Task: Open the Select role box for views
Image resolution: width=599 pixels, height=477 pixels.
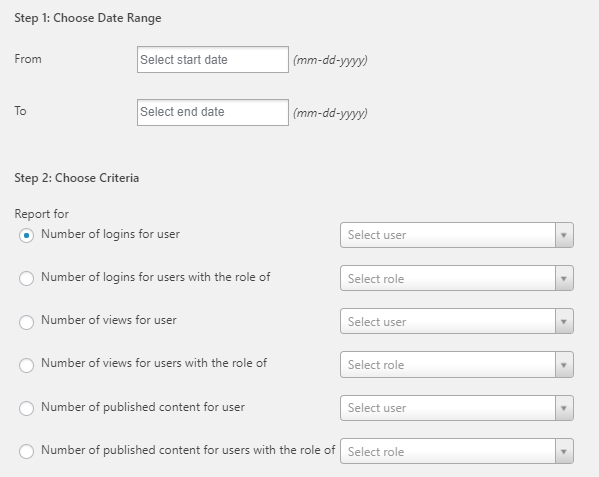Action: pos(457,365)
